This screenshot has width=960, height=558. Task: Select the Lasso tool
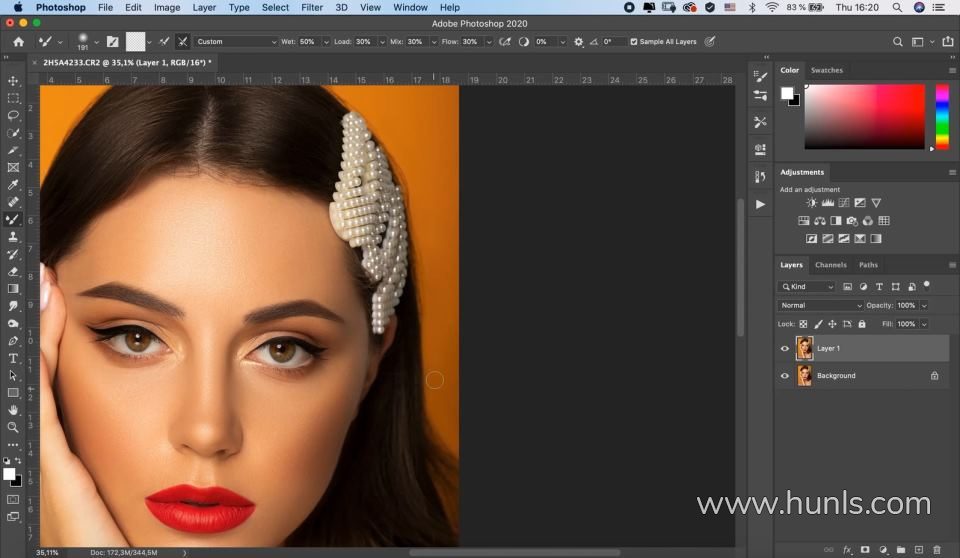pos(13,115)
